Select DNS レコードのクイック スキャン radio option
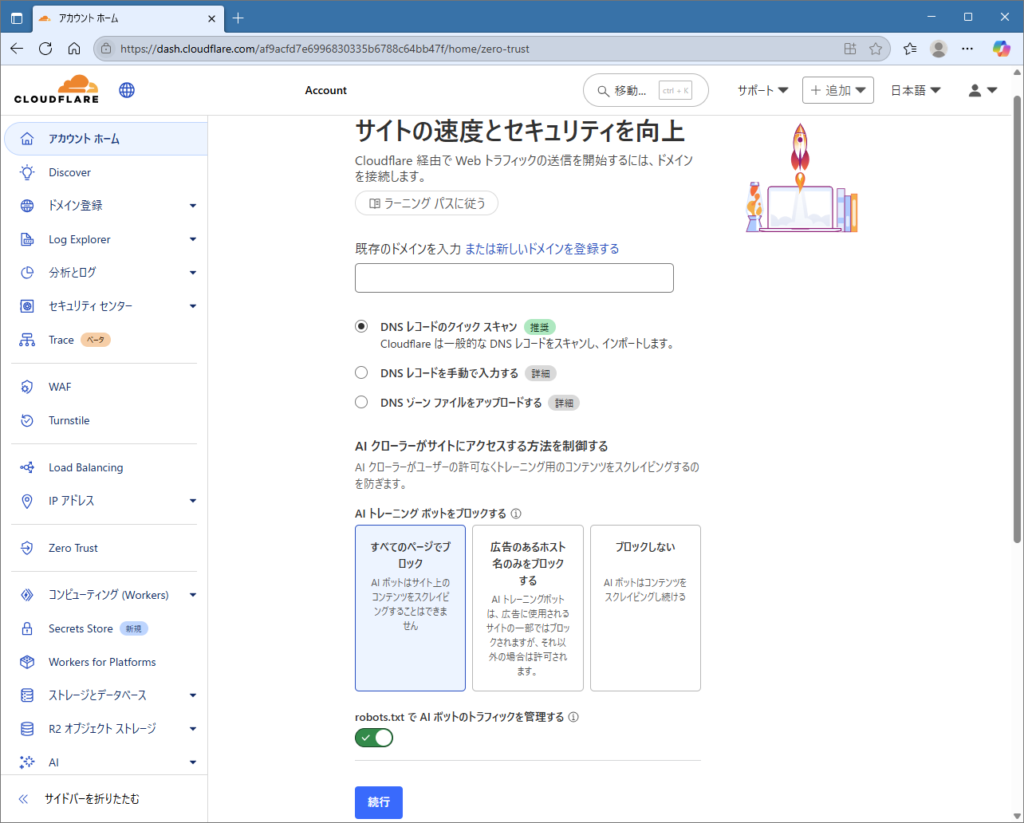 (x=361, y=326)
